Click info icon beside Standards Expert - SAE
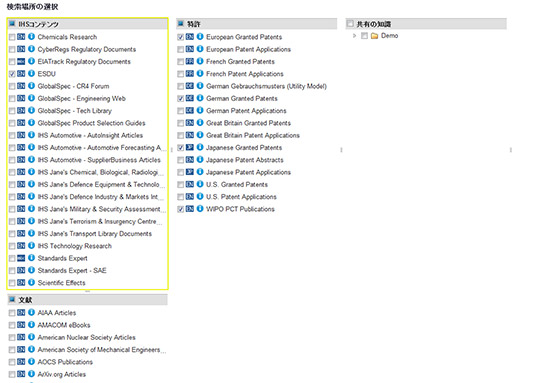 tap(31, 270)
